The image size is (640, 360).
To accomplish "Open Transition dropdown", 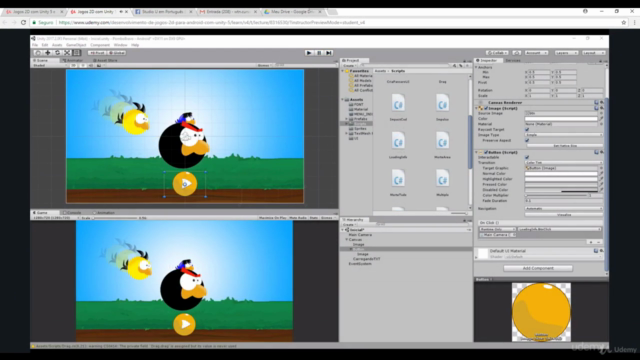I will [563, 162].
